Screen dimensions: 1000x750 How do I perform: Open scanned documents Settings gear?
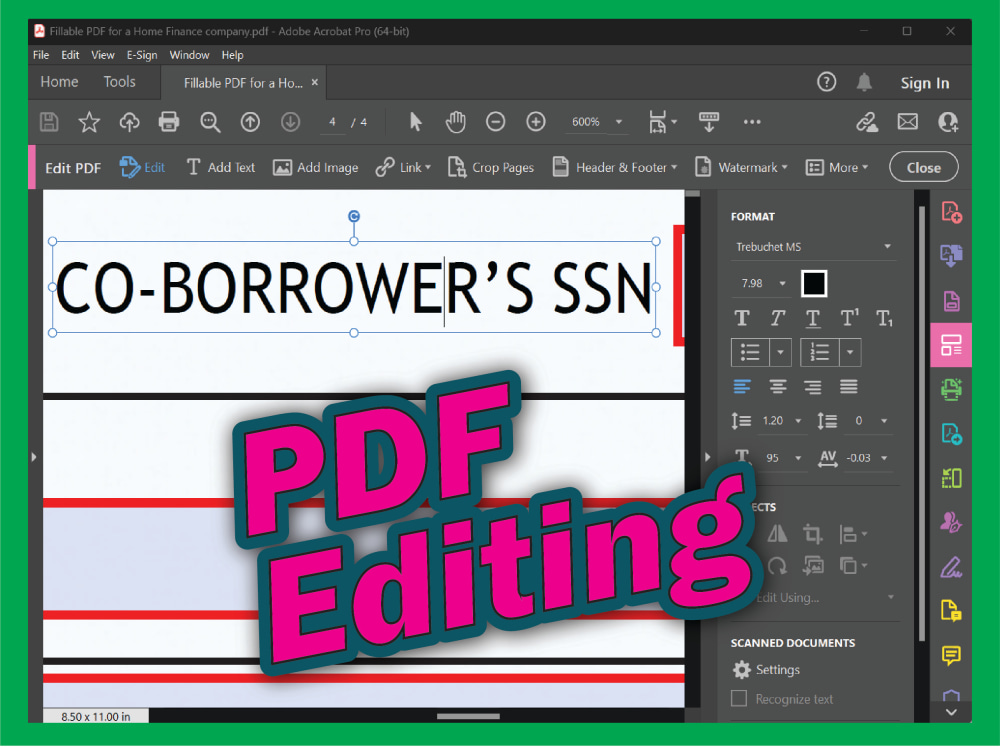(742, 670)
